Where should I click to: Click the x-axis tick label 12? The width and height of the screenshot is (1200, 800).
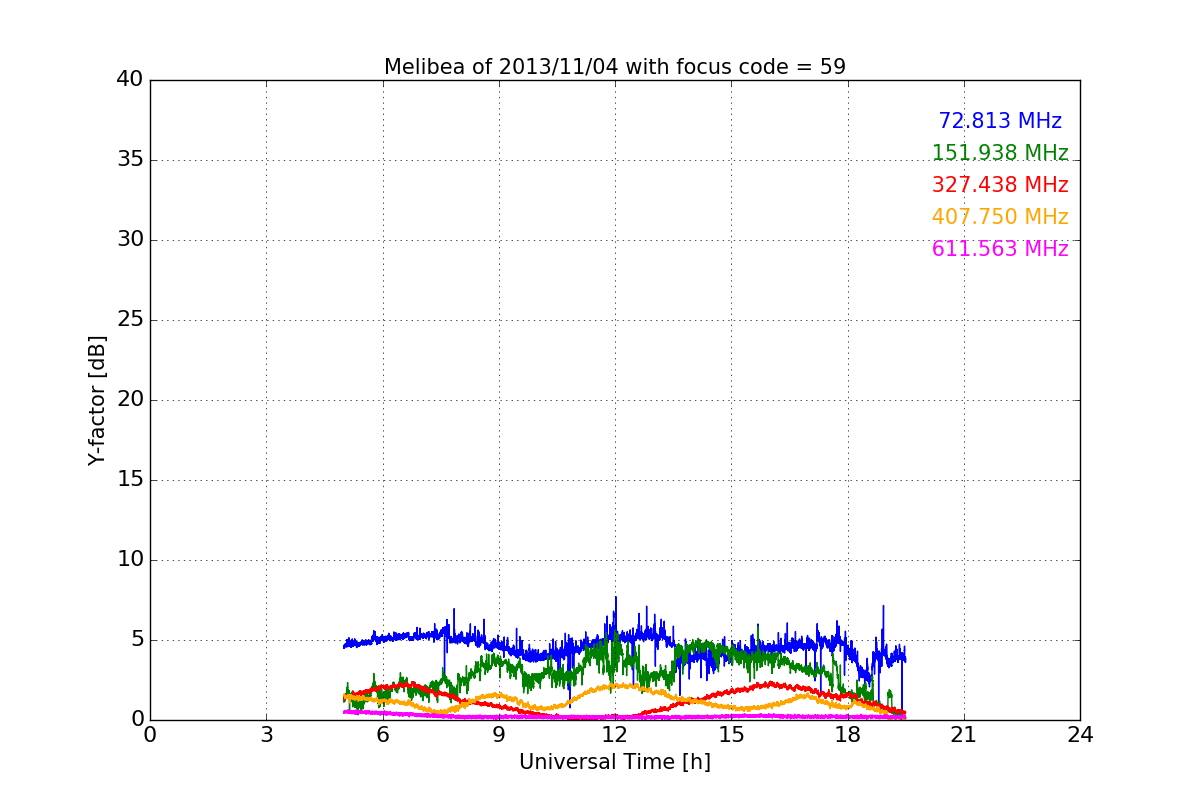[x=615, y=735]
